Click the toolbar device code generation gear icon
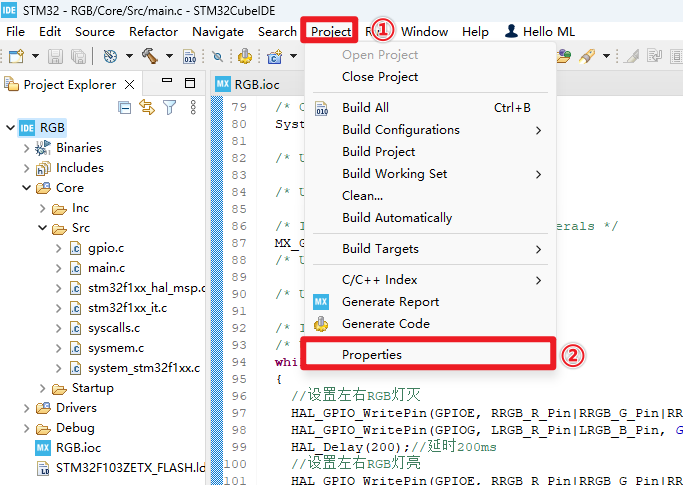 pyautogui.click(x=245, y=56)
